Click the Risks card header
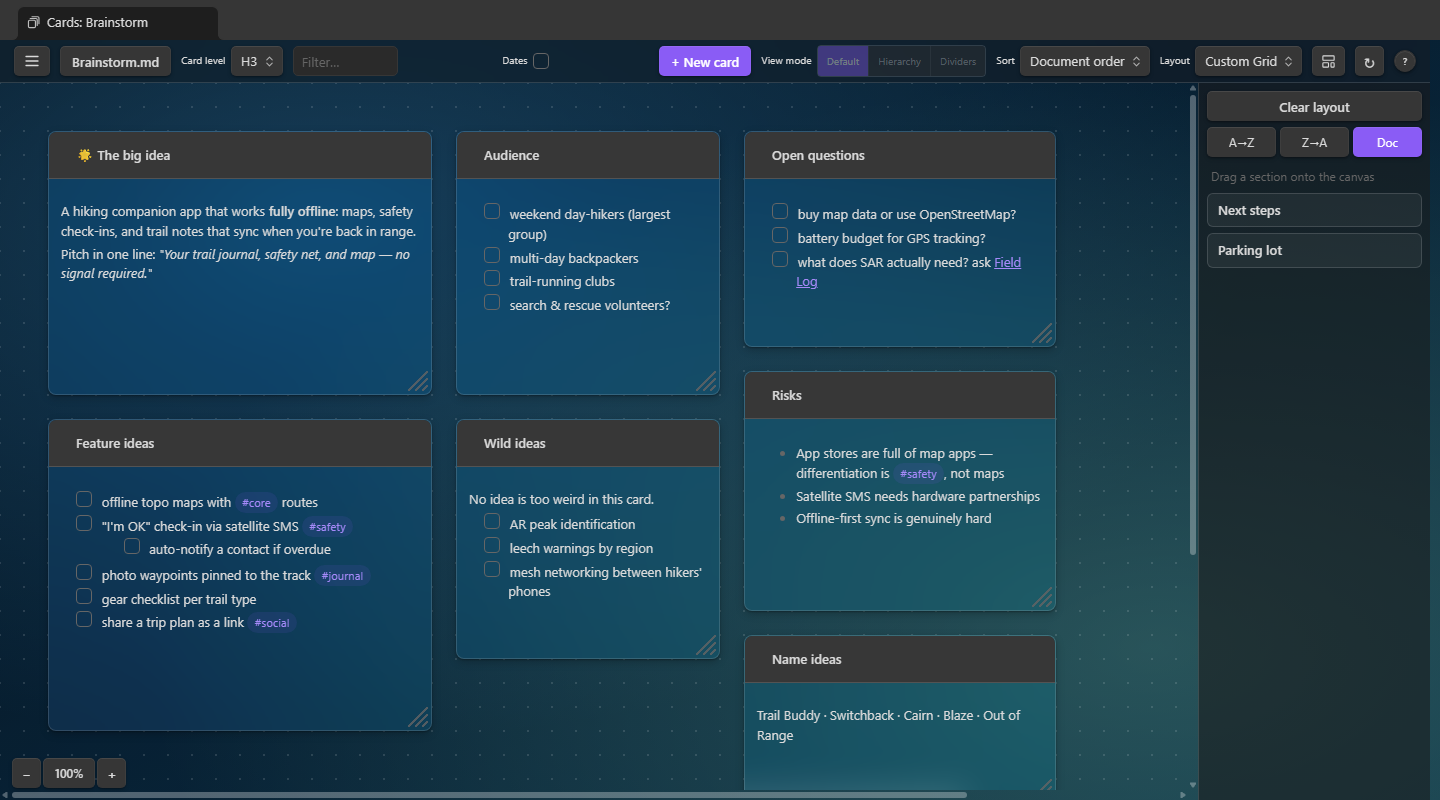Image resolution: width=1440 pixels, height=800 pixels. click(x=900, y=395)
